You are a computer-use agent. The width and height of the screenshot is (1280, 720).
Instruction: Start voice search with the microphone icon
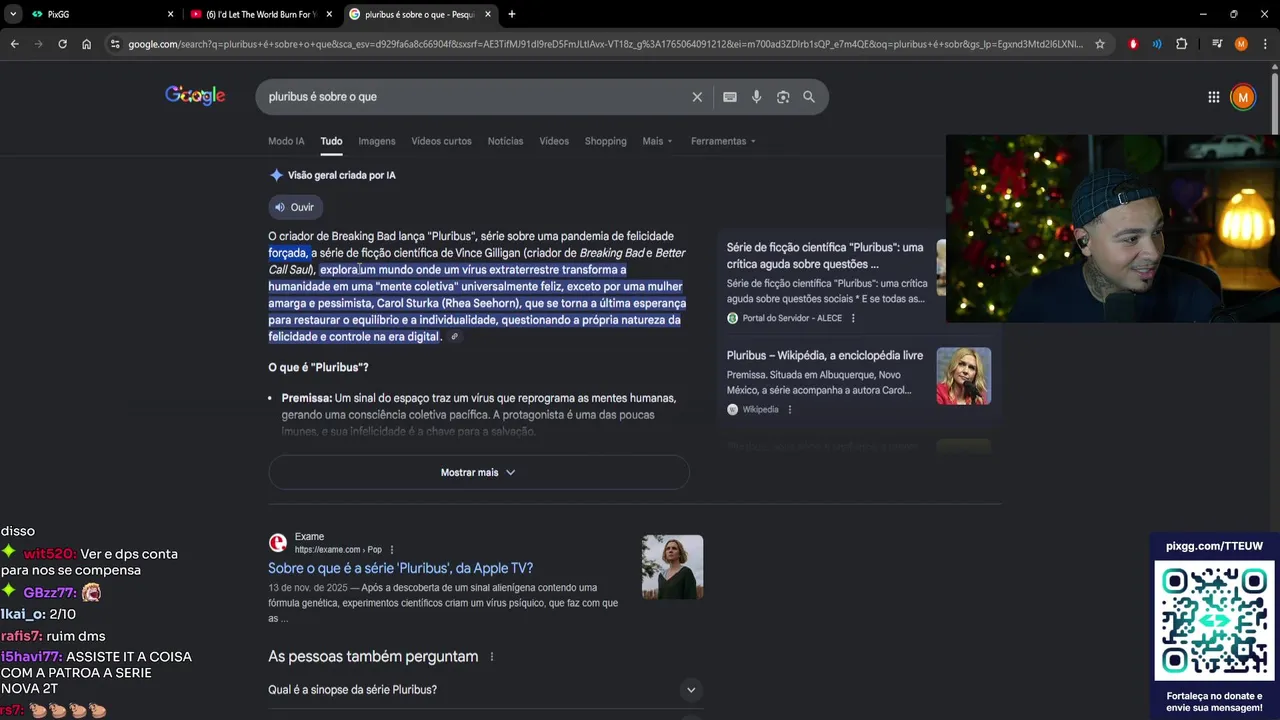pos(756,97)
